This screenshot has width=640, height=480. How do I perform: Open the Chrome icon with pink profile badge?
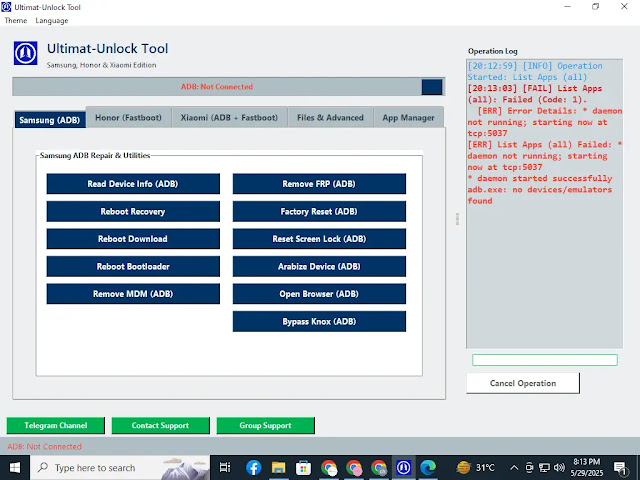pos(354,468)
